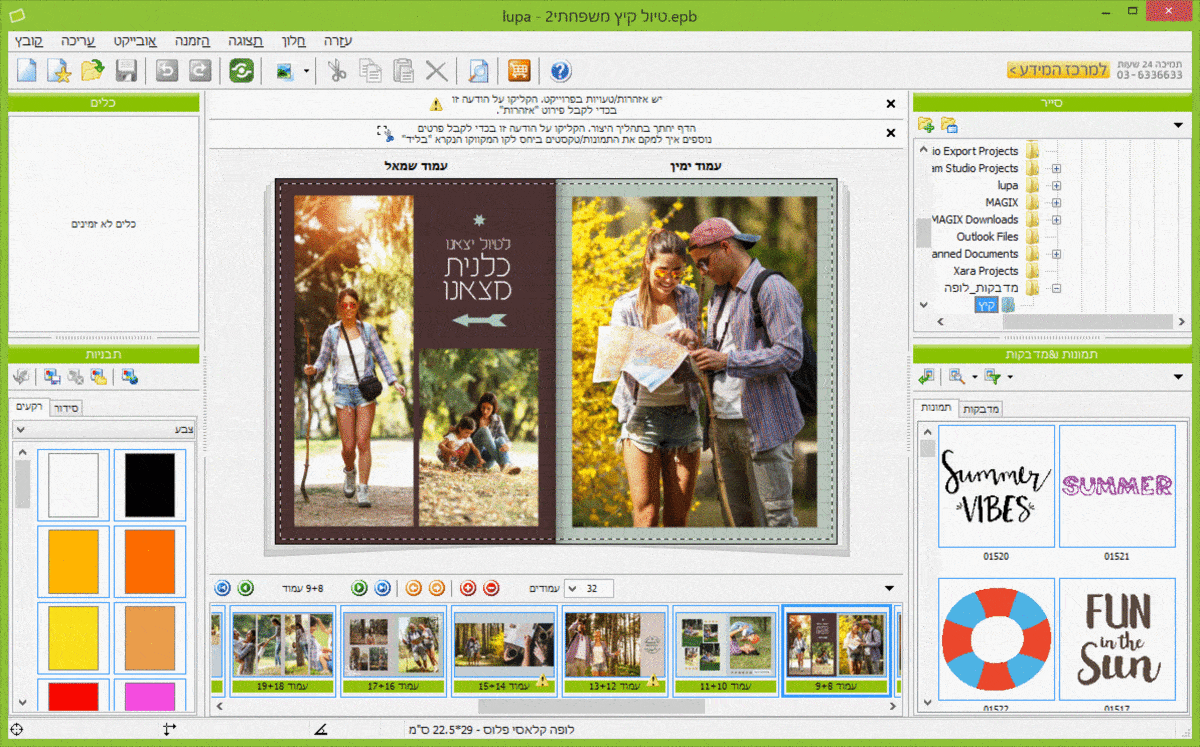Click the למרכז המידע info center button
1200x747 pixels.
[1057, 70]
